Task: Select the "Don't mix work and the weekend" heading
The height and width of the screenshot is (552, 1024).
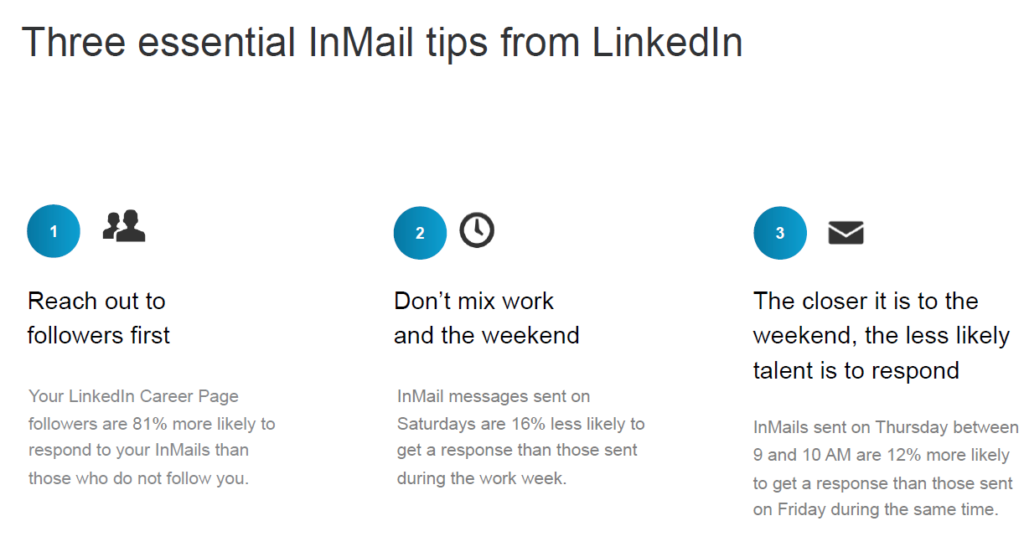Action: (x=486, y=318)
